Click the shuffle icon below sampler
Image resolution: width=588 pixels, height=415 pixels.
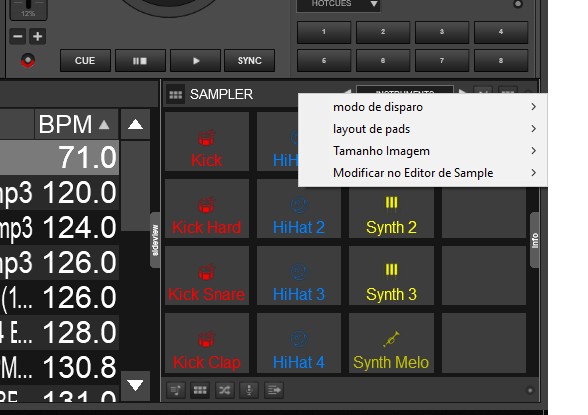point(224,390)
